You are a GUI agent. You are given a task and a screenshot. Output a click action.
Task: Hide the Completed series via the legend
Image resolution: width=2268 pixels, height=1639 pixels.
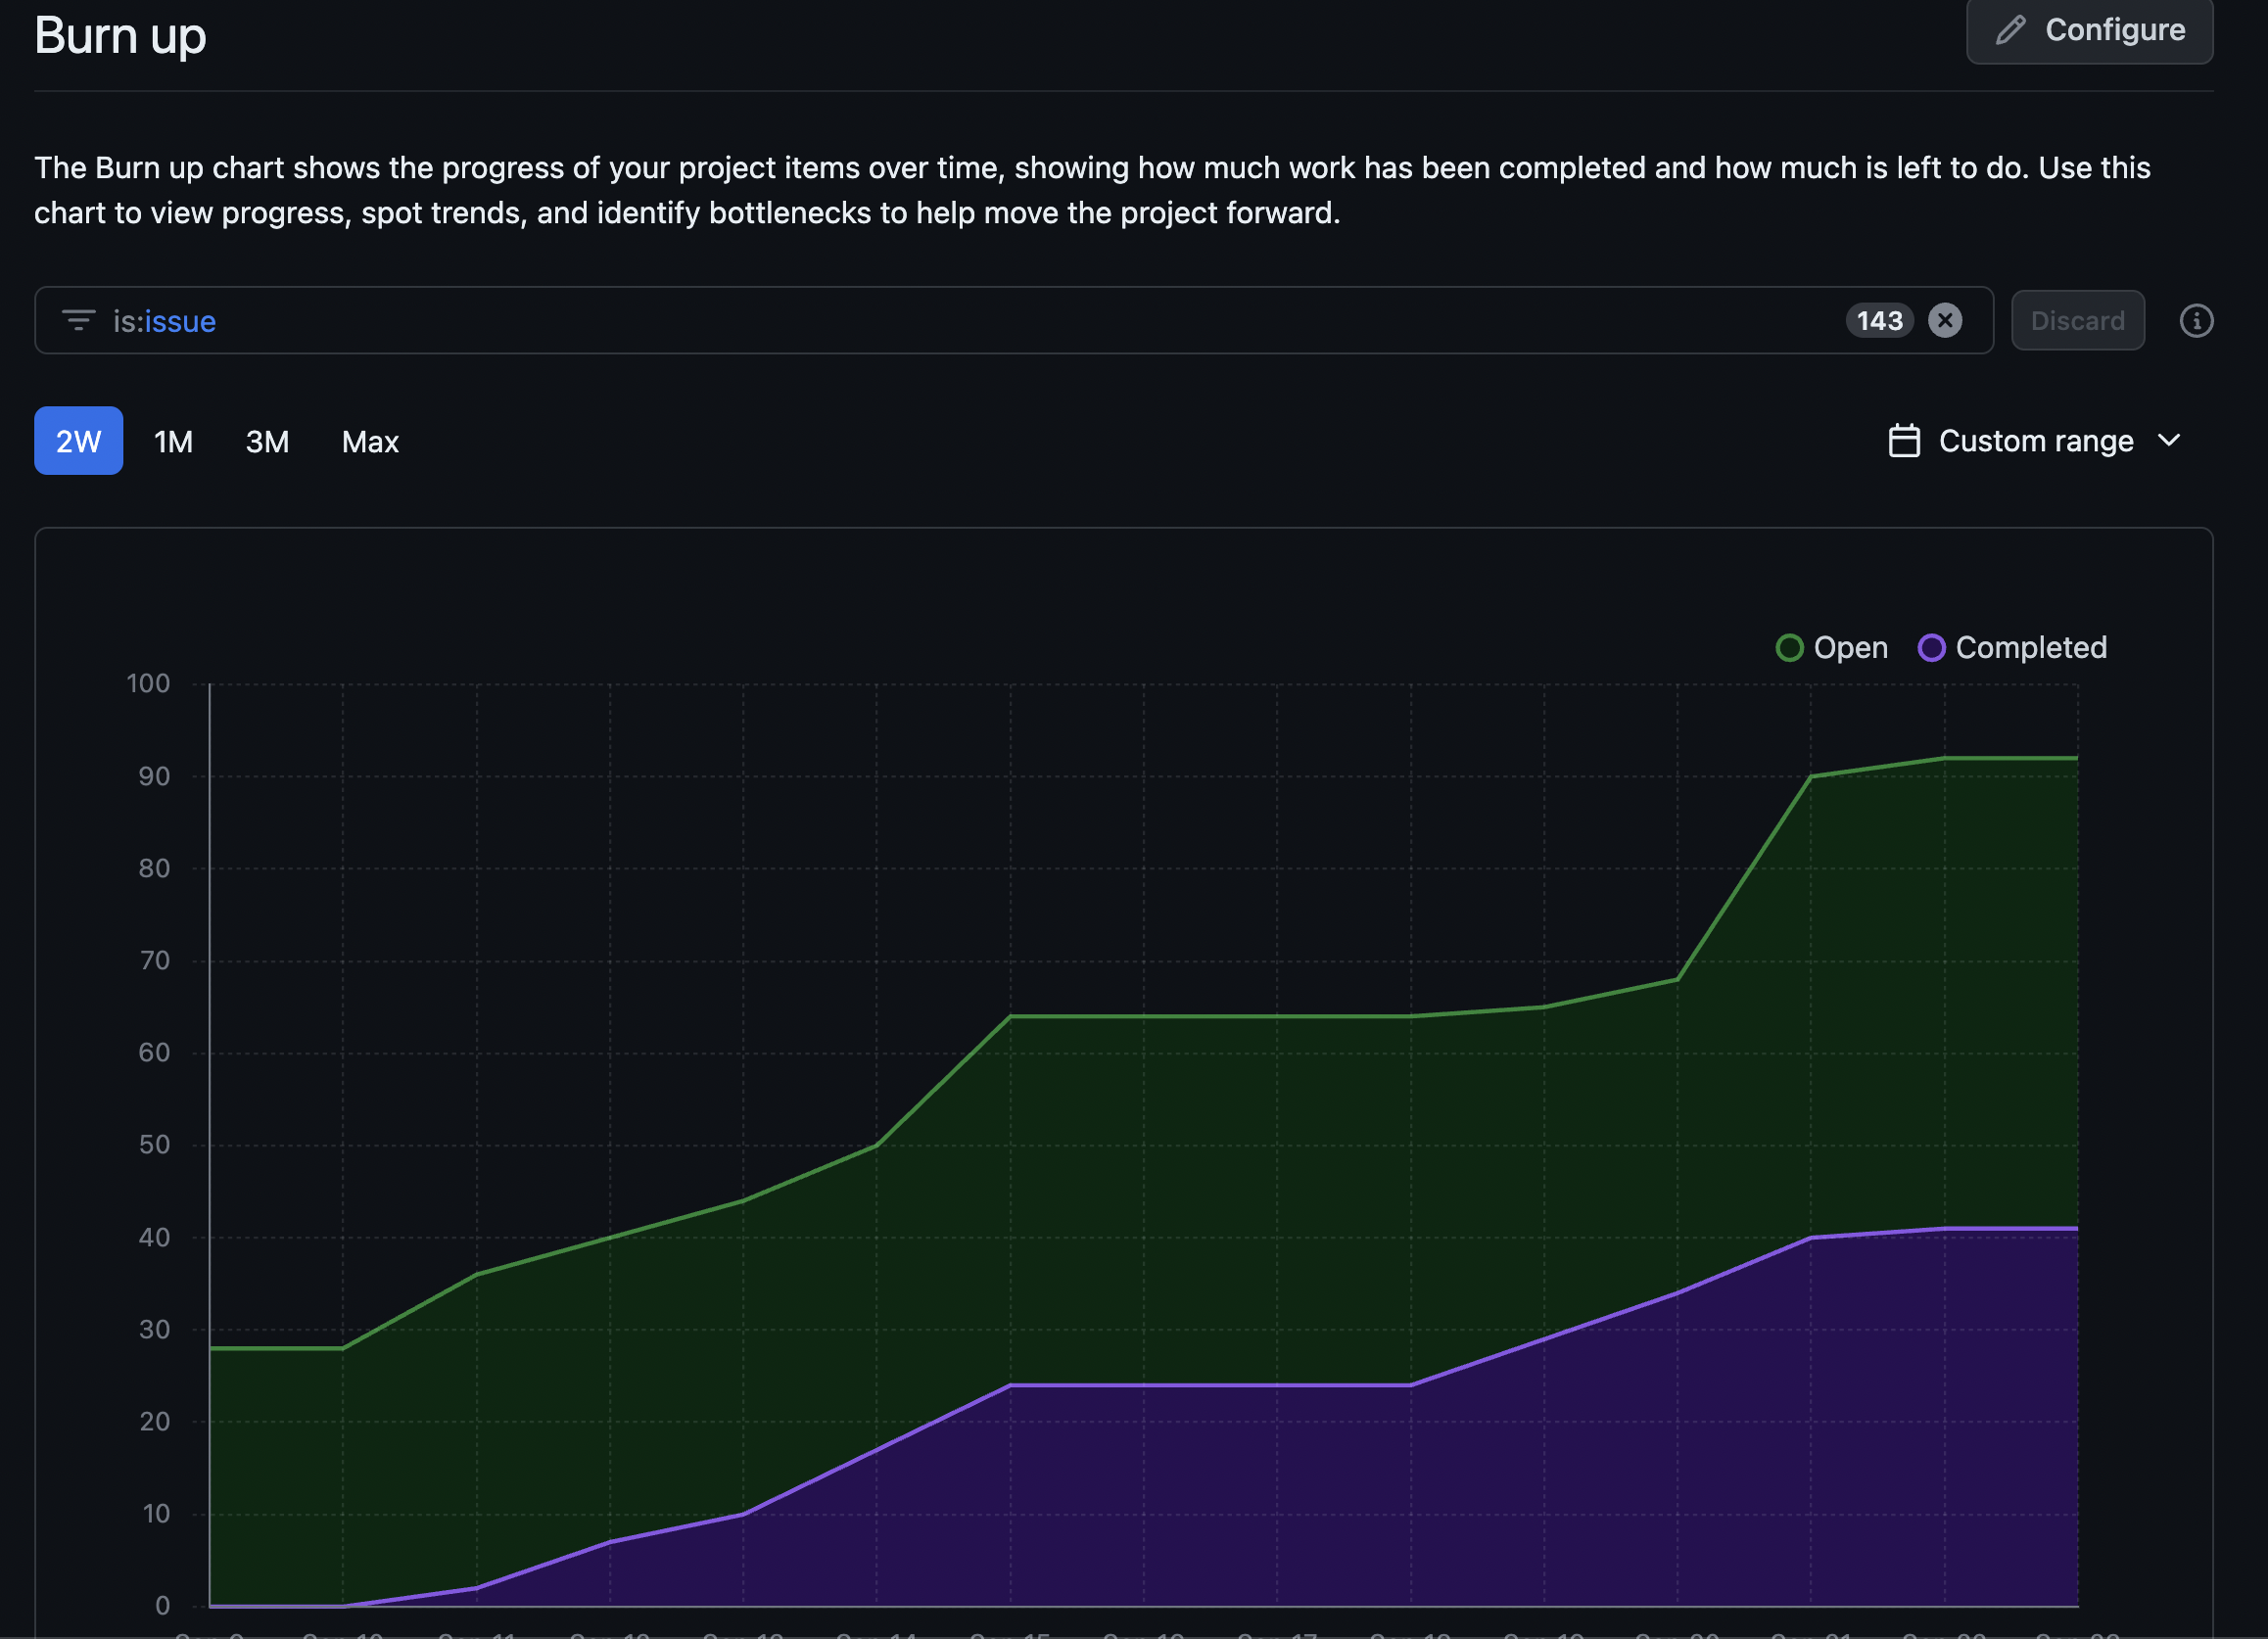point(2013,647)
